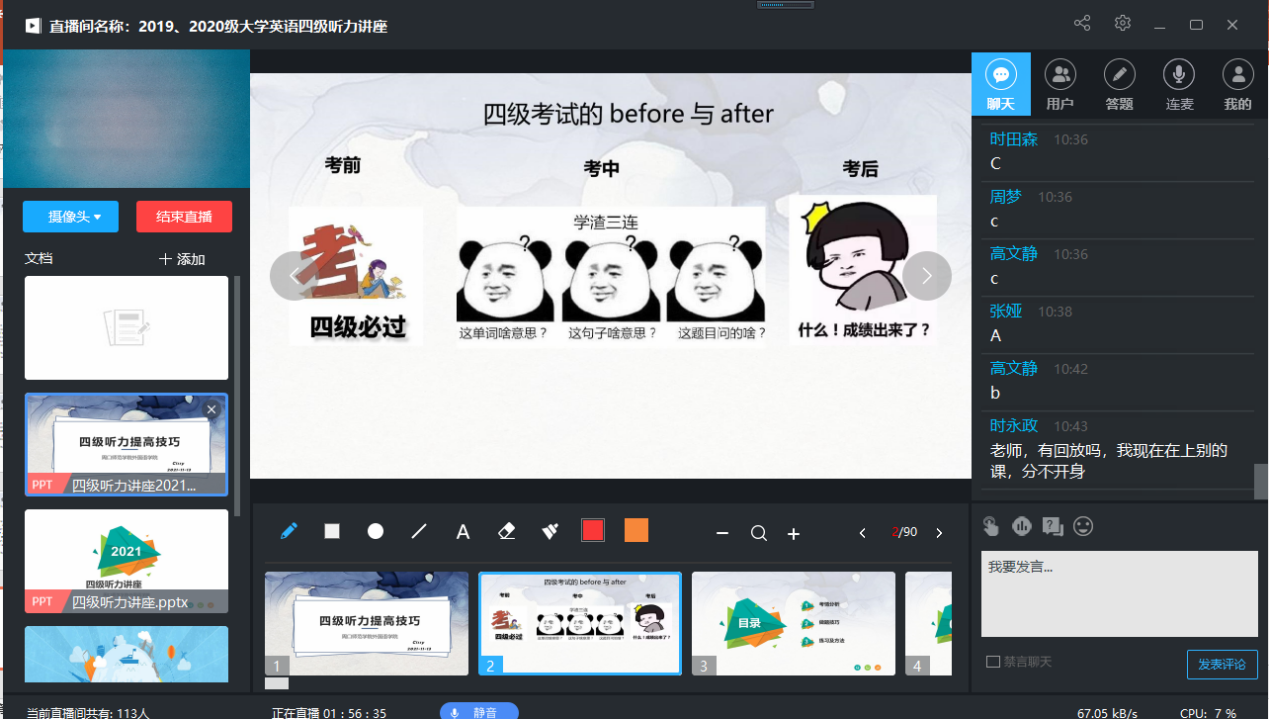Image resolution: width=1269 pixels, height=719 pixels.
Task: Select the 四级听力讲座2021 PPT document
Action: click(126, 444)
